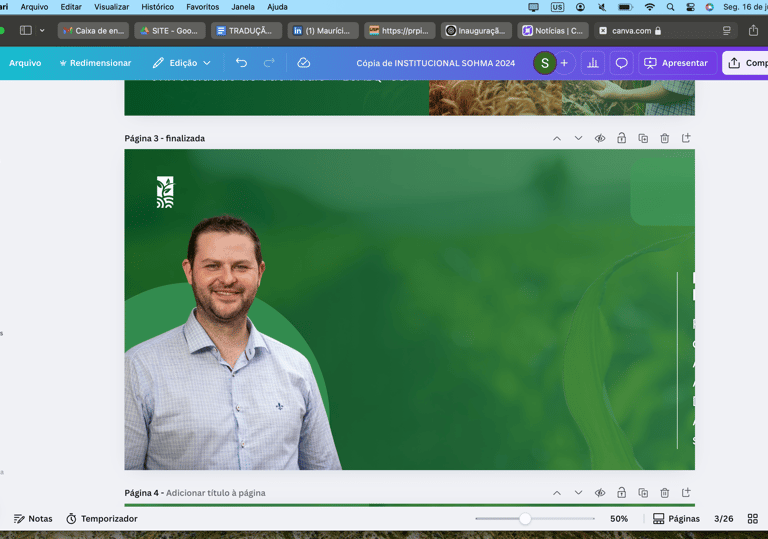Open the Janela menu

point(243,7)
